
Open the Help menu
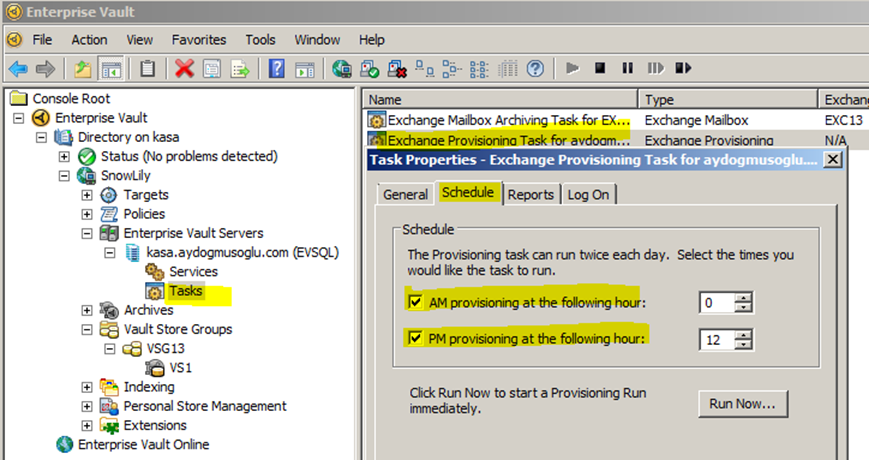pyautogui.click(x=372, y=40)
